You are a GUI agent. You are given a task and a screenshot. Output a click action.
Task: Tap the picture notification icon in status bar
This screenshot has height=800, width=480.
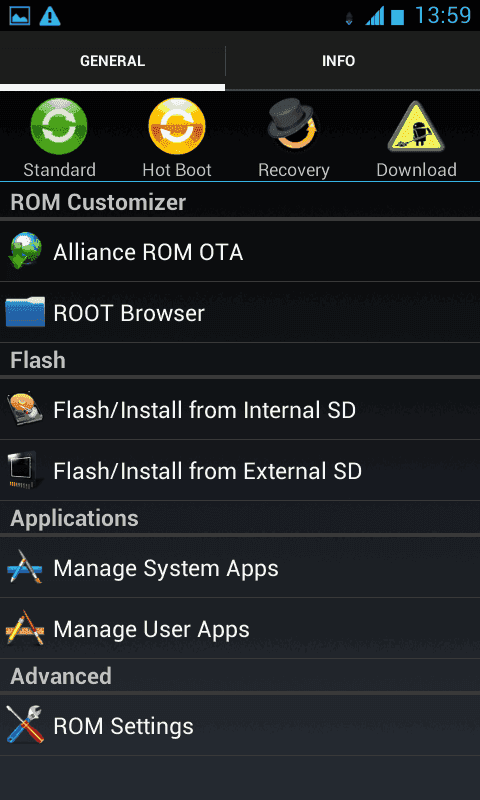[x=19, y=16]
